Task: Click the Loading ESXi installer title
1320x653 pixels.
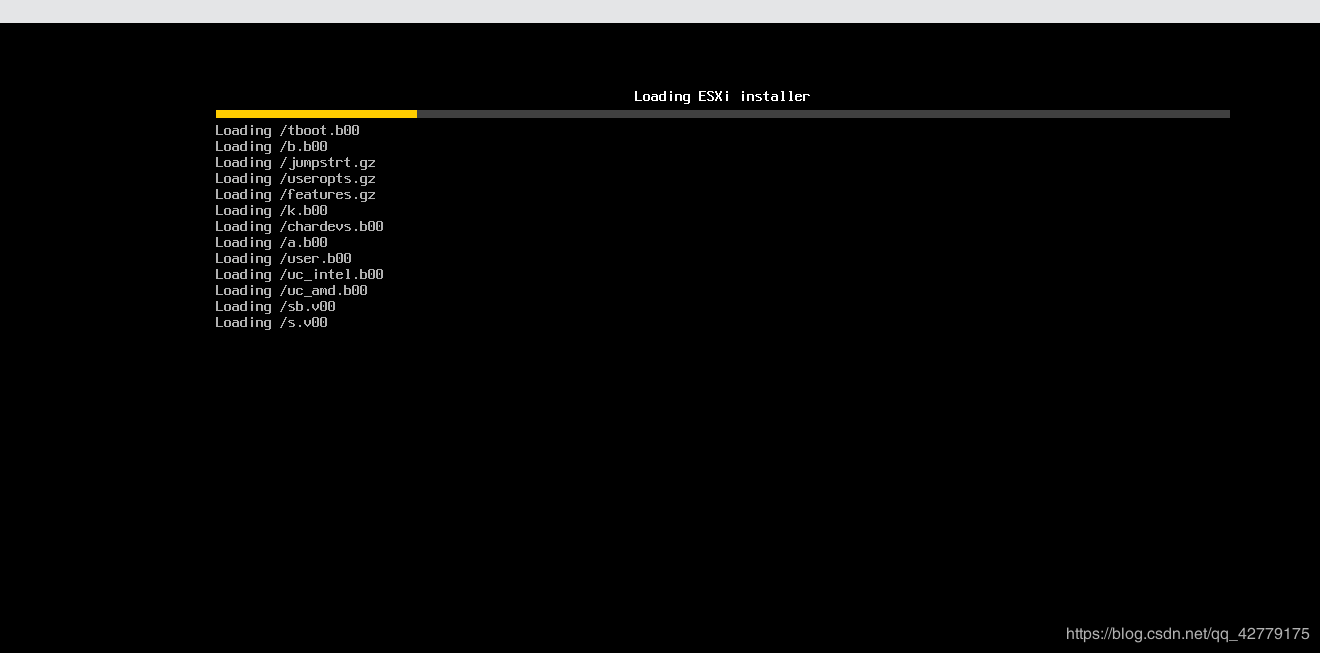Action: [x=721, y=97]
